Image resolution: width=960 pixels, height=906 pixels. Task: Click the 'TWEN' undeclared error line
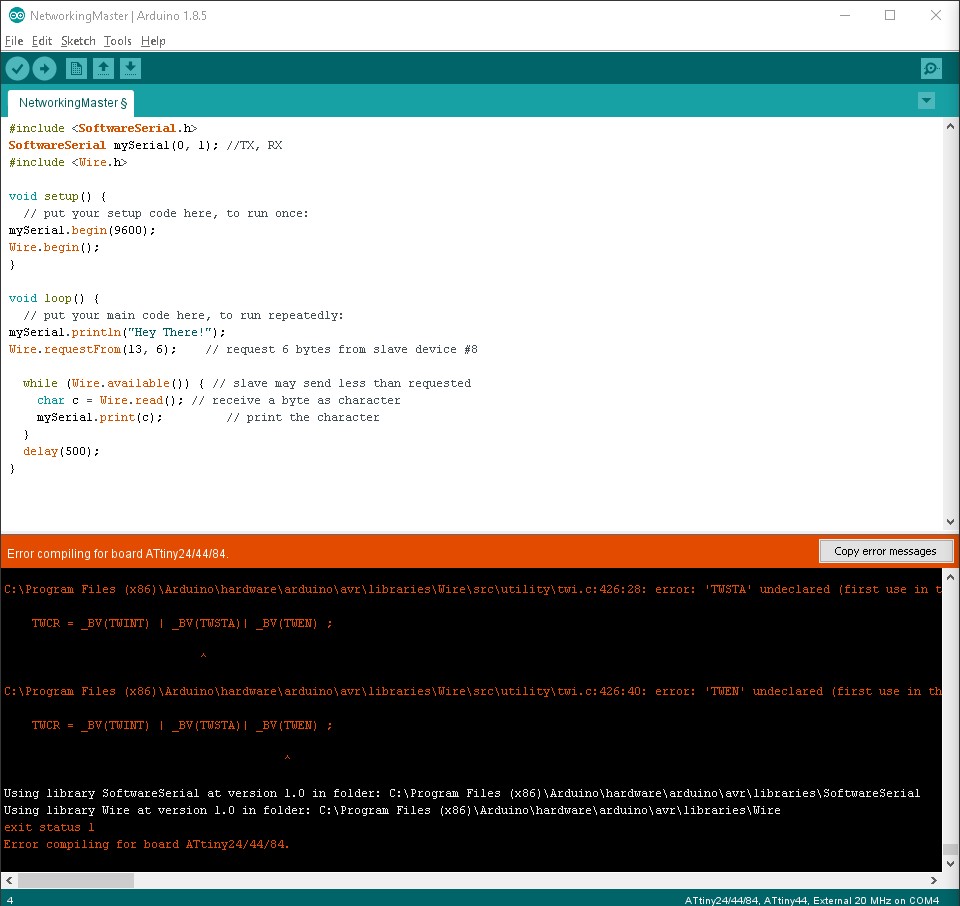472,691
